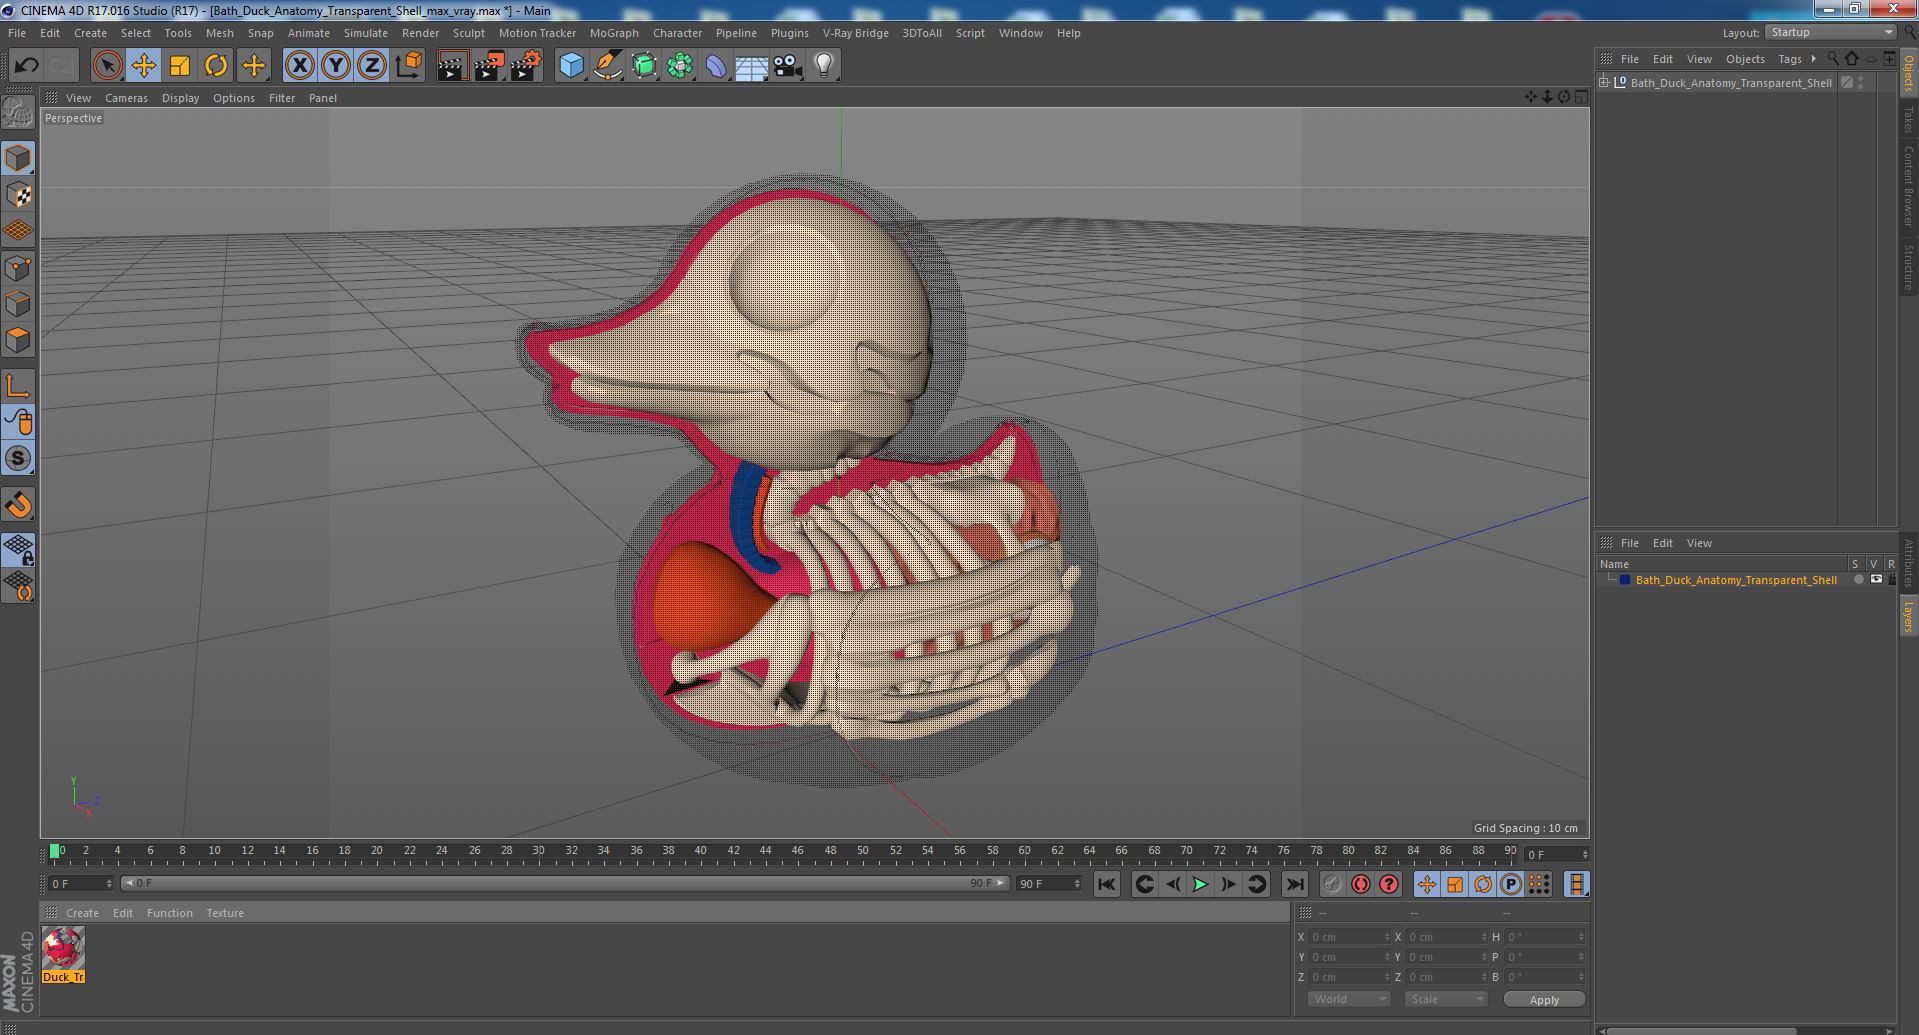
Task: Open viewport Cameras menu
Action: (x=126, y=98)
